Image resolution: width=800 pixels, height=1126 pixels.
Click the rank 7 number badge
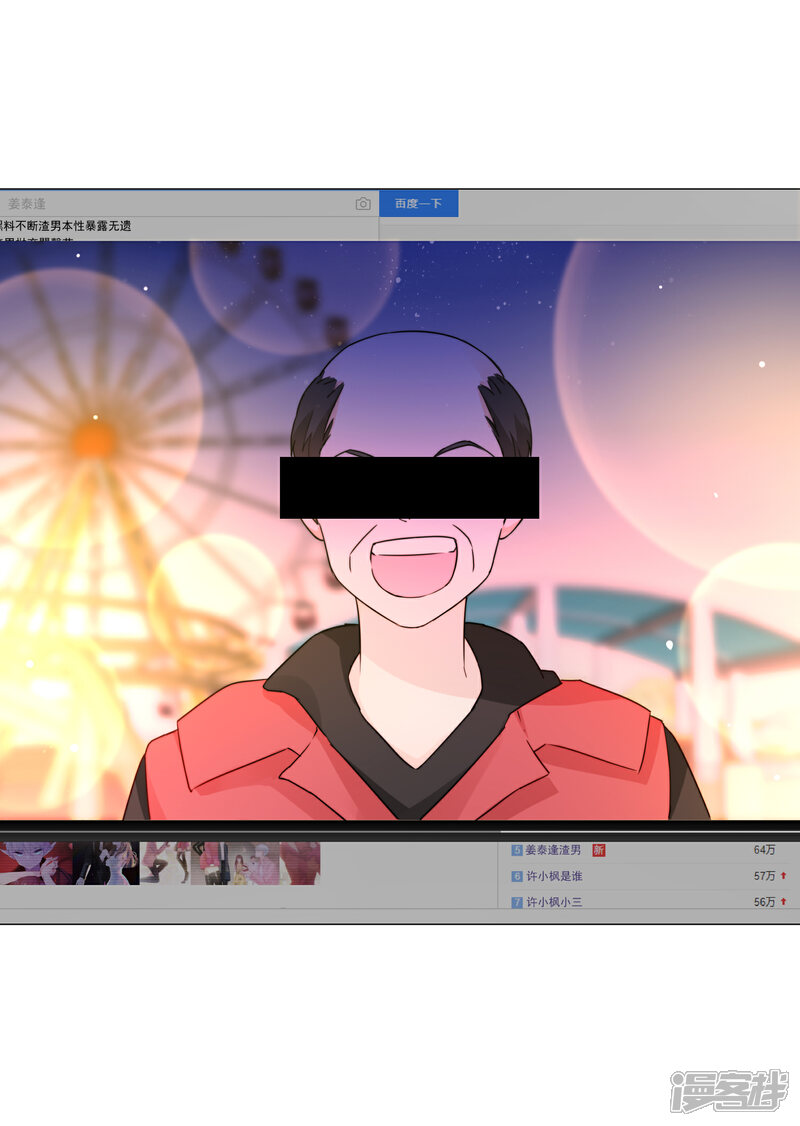517,902
